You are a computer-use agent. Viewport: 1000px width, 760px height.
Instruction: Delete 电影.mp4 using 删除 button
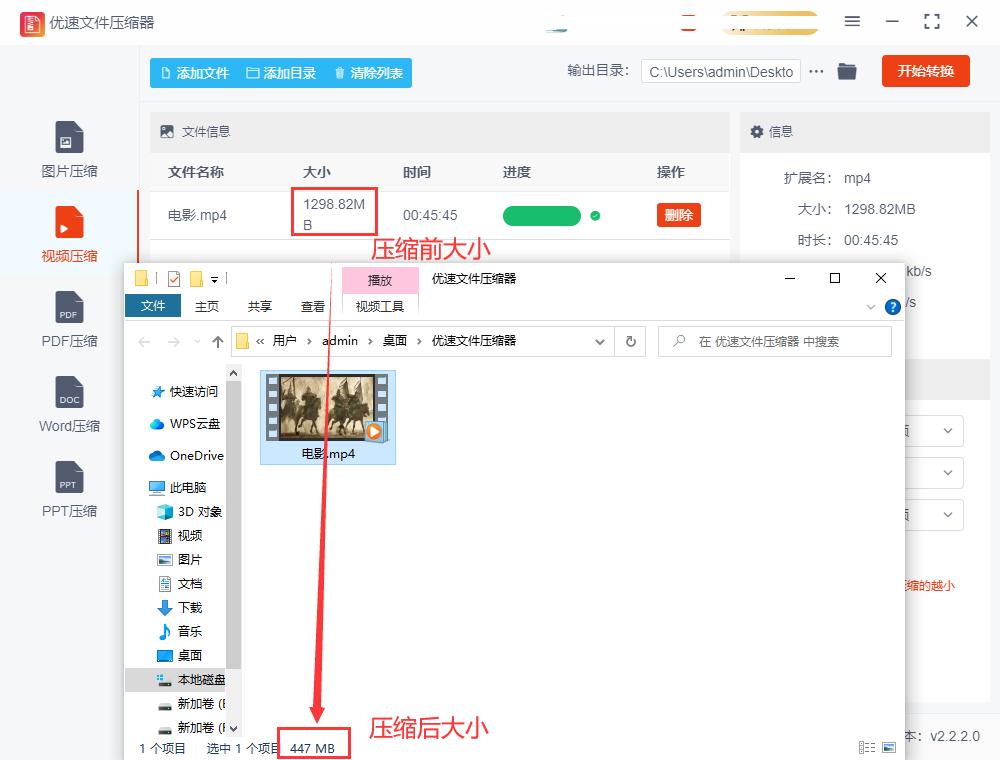[678, 215]
